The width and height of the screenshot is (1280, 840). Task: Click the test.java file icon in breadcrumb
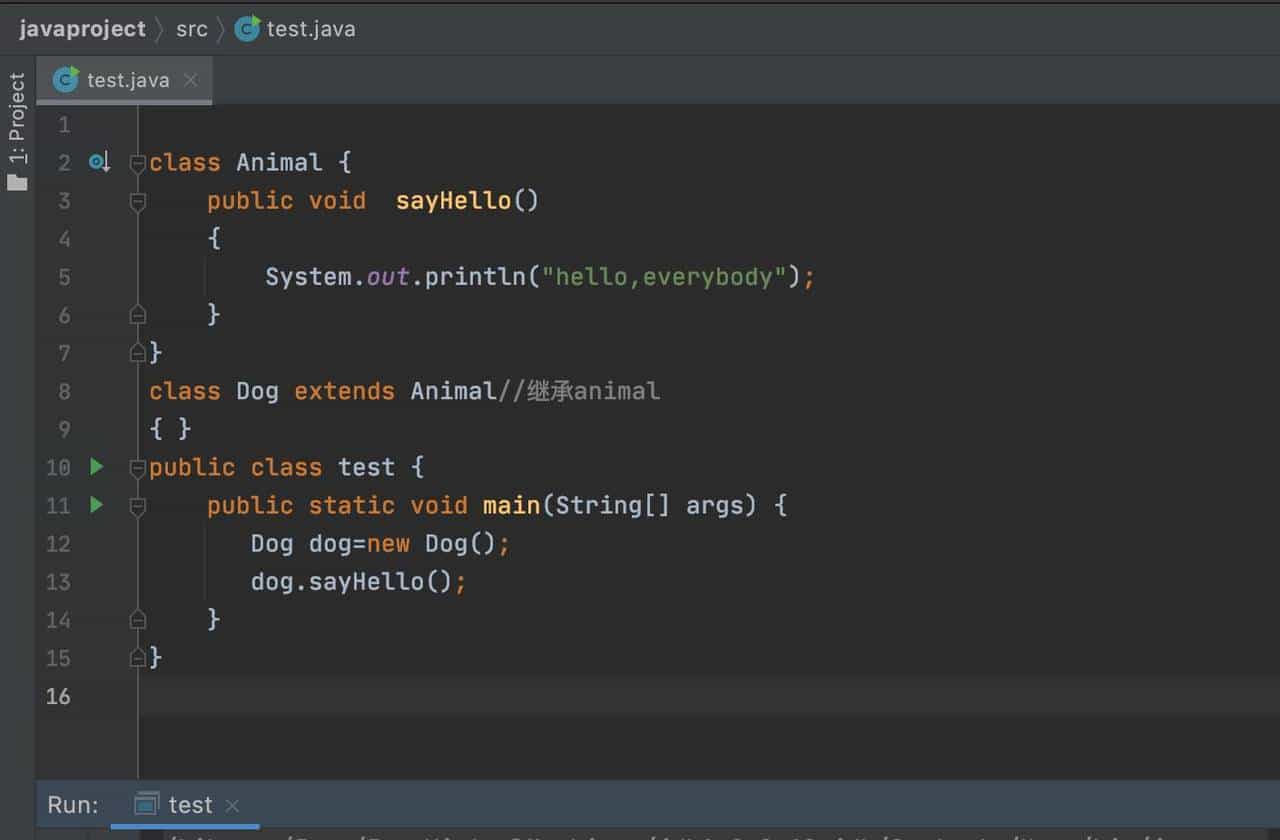click(x=247, y=29)
